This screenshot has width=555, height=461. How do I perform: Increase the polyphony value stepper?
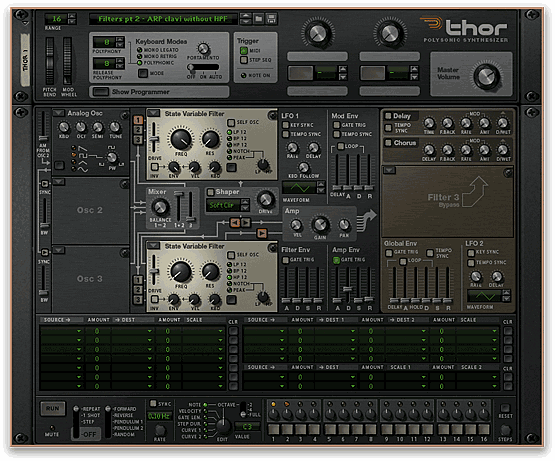pos(120,39)
